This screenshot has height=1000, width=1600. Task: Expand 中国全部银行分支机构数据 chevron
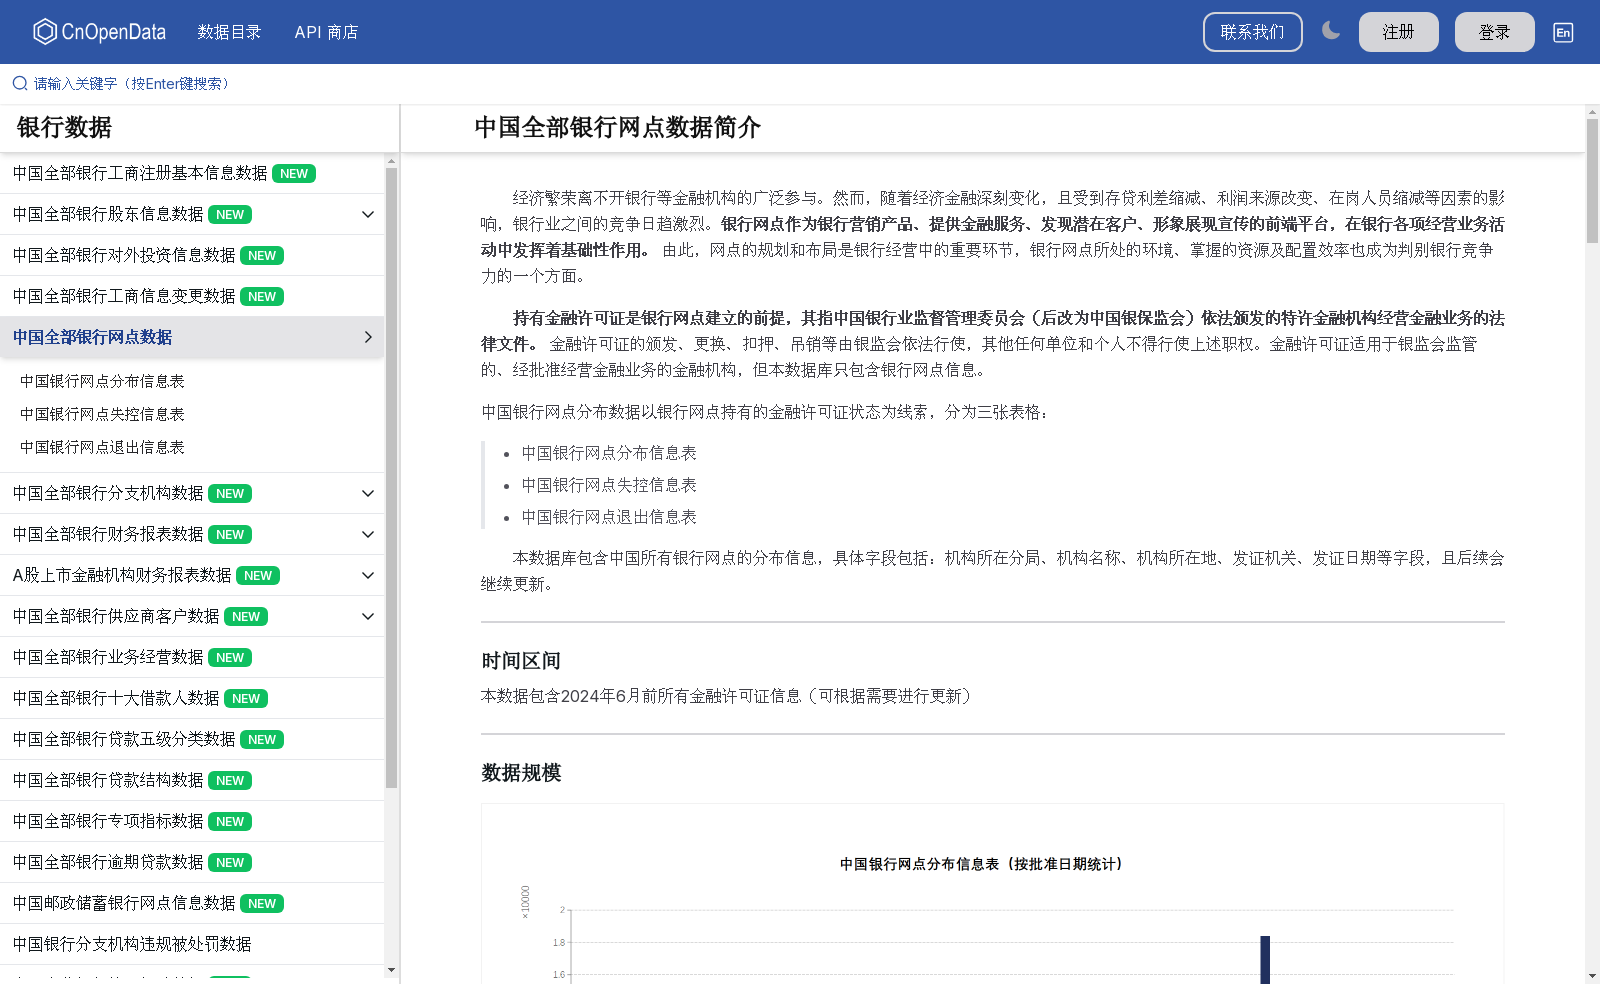(368, 493)
